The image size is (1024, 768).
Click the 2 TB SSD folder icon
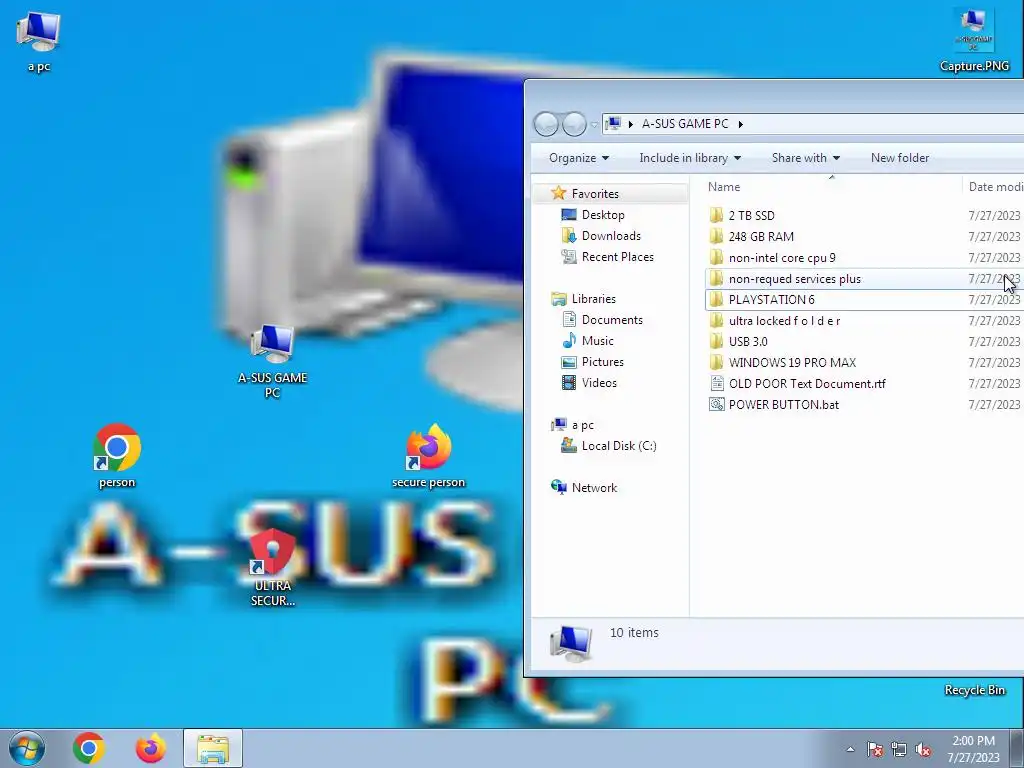coord(716,215)
